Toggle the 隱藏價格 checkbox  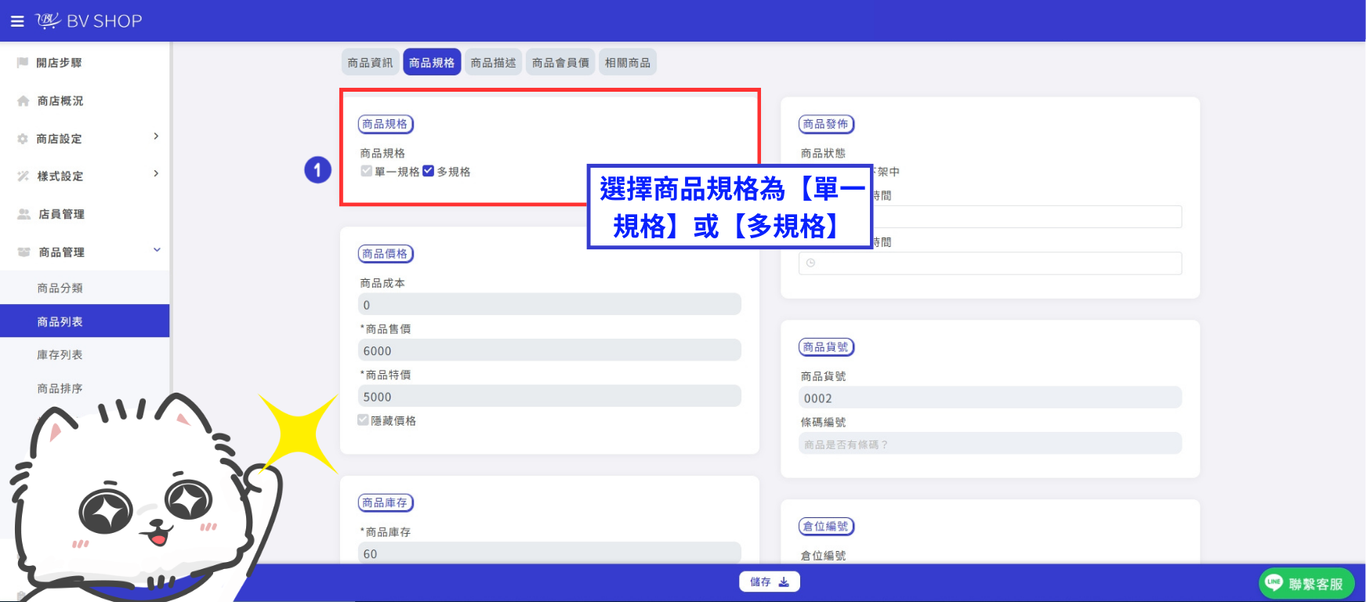coord(363,420)
